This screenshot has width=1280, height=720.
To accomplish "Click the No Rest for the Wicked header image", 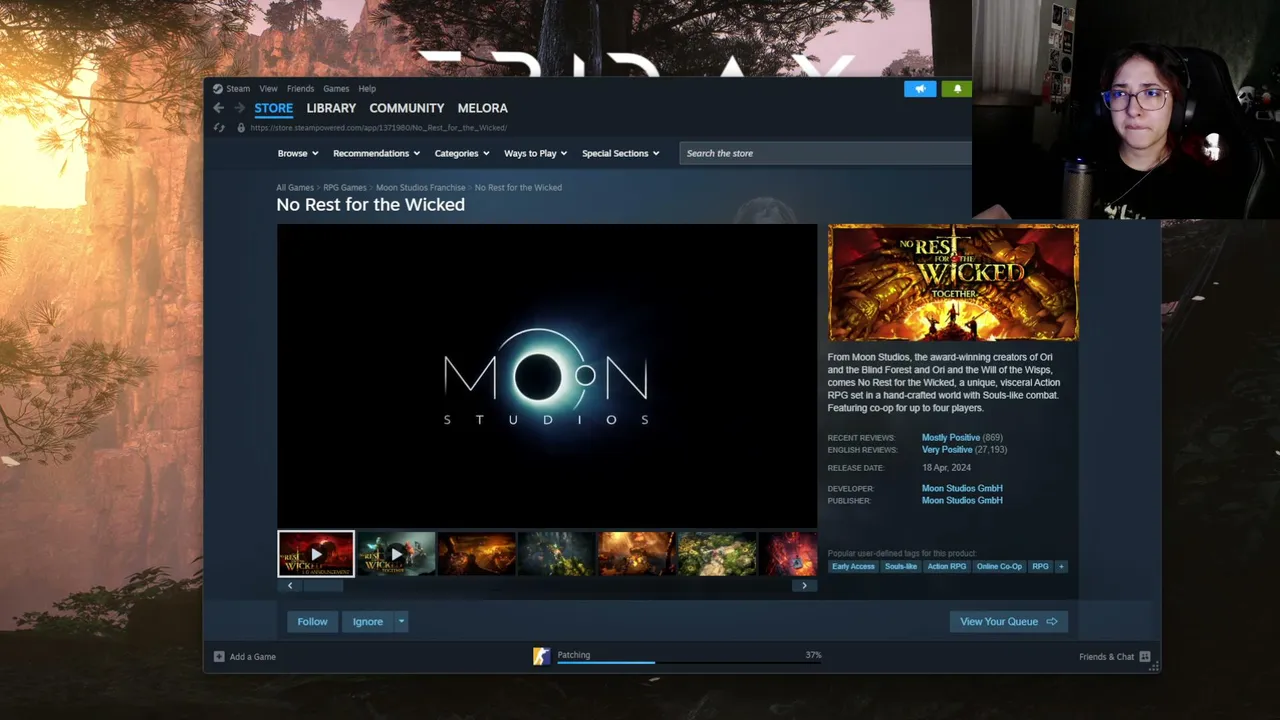I will [x=953, y=283].
